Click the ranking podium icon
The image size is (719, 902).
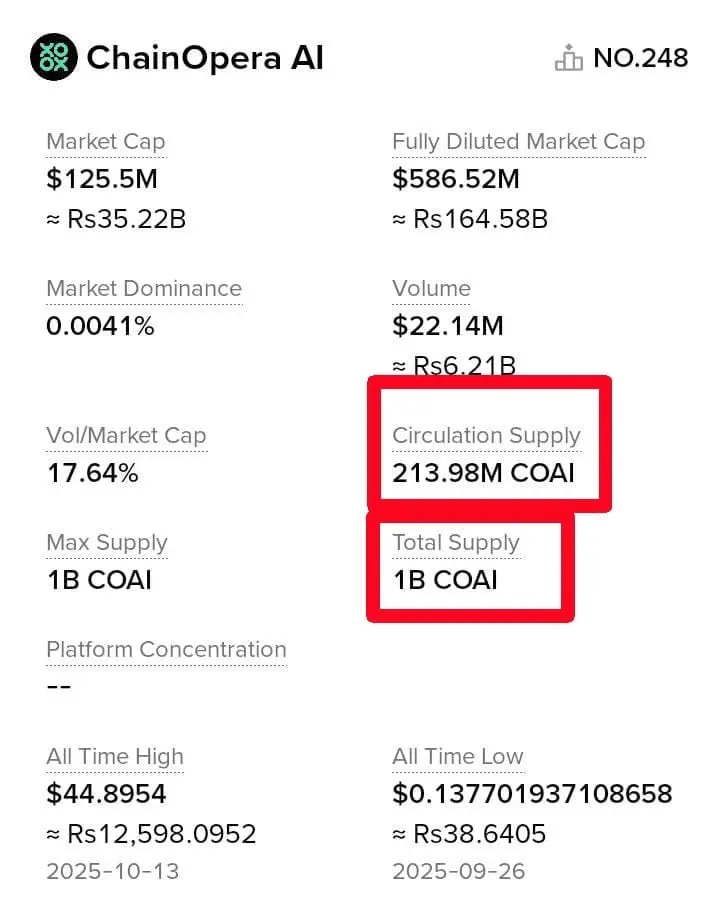coord(568,59)
